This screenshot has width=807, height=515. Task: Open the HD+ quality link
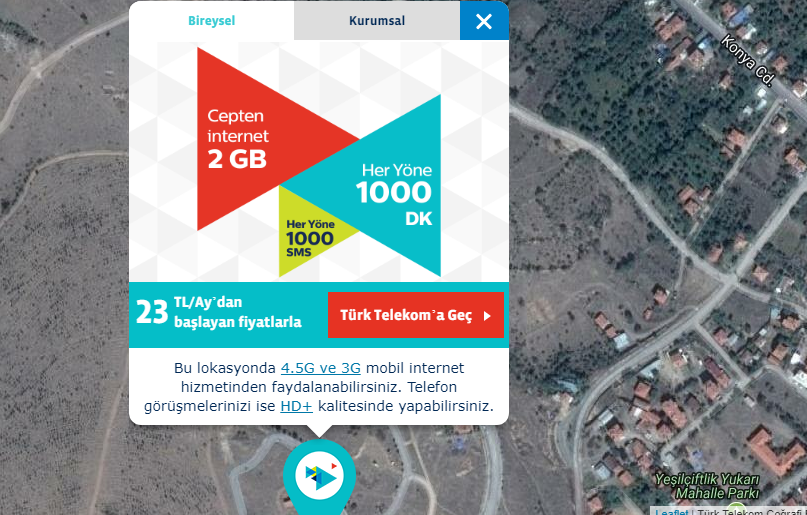pos(296,406)
